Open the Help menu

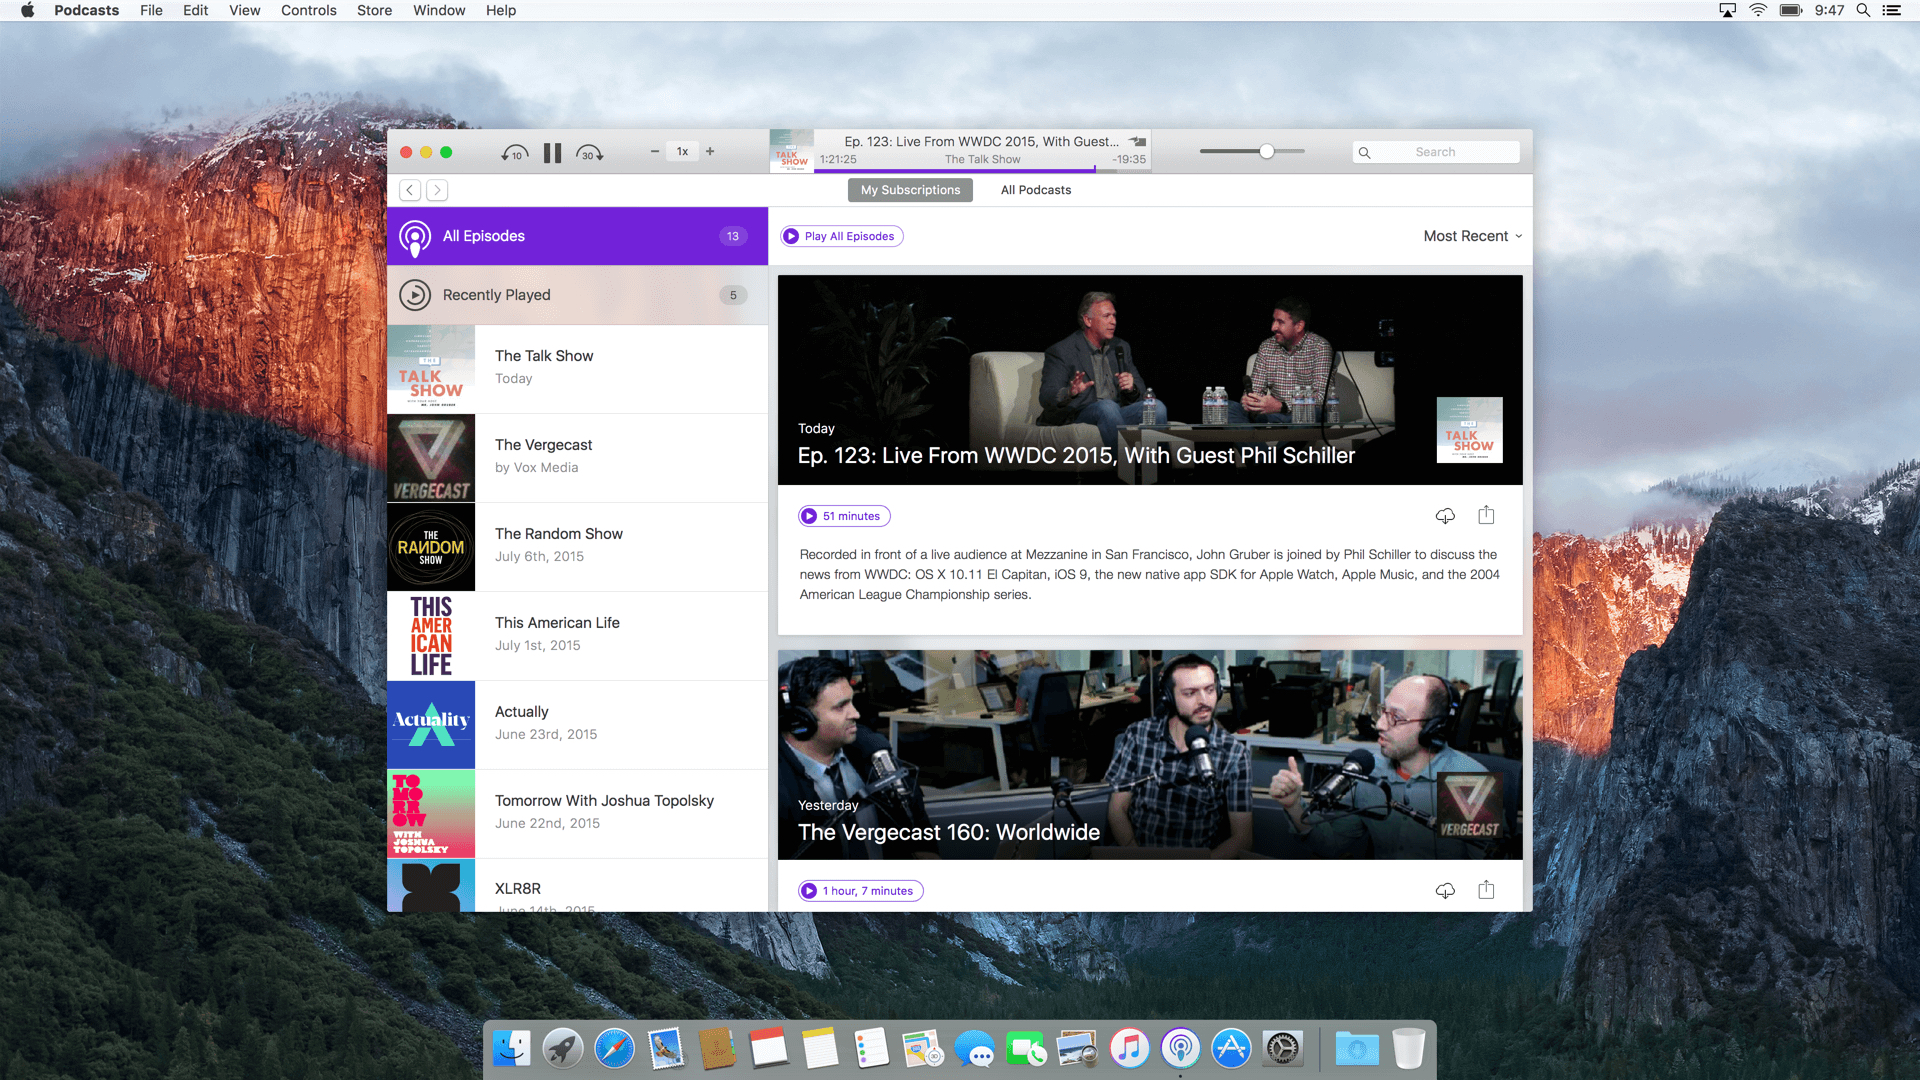(x=501, y=10)
